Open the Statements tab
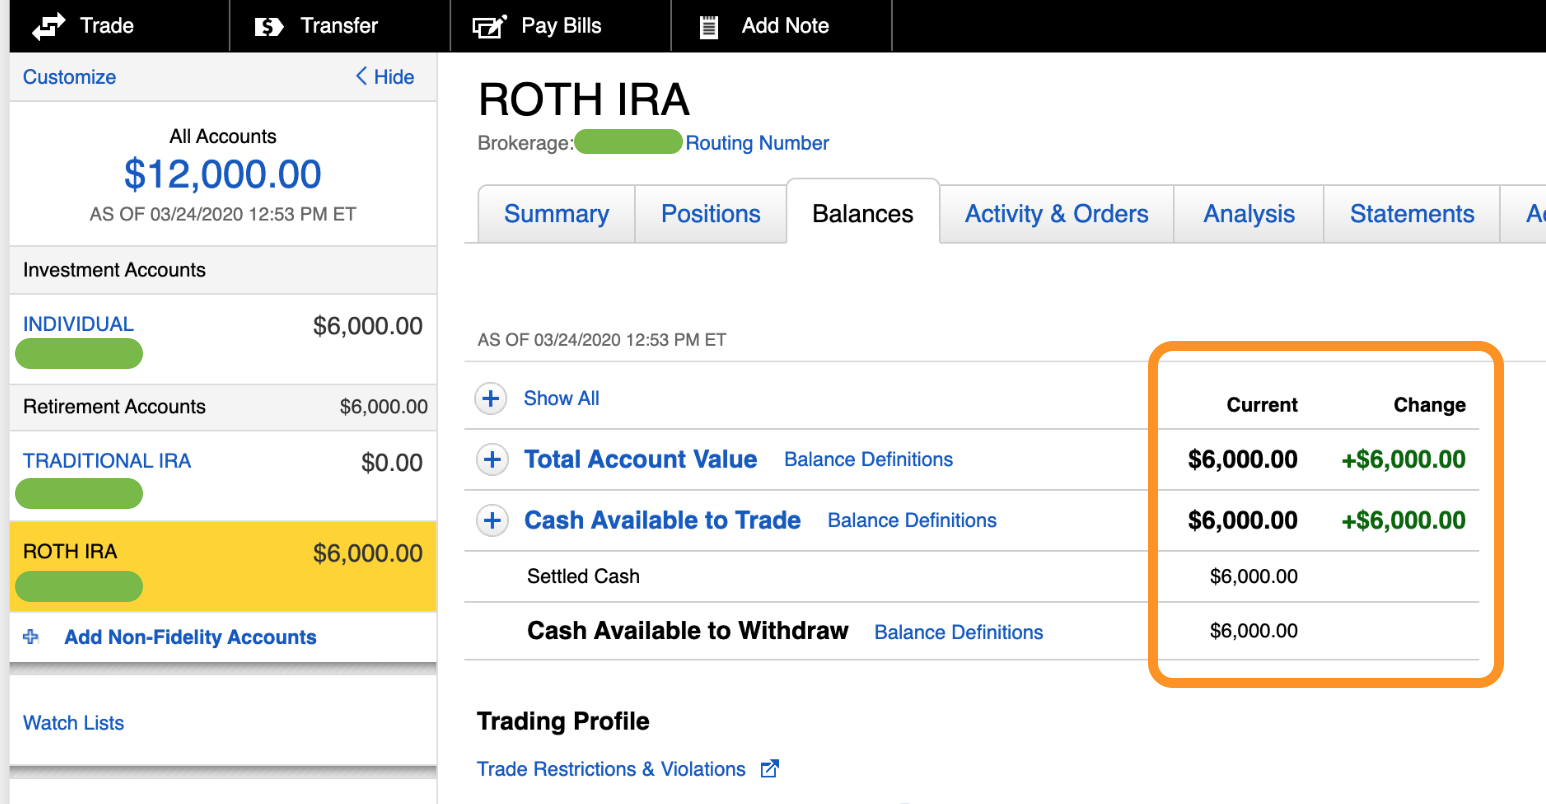Viewport: 1546px width, 804px height. pyautogui.click(x=1411, y=213)
